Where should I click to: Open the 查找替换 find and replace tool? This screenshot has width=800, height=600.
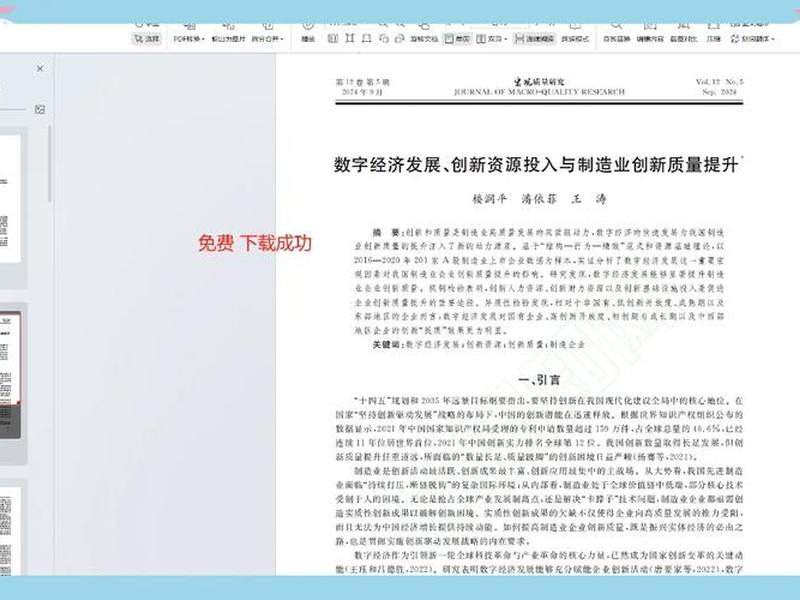coord(616,38)
